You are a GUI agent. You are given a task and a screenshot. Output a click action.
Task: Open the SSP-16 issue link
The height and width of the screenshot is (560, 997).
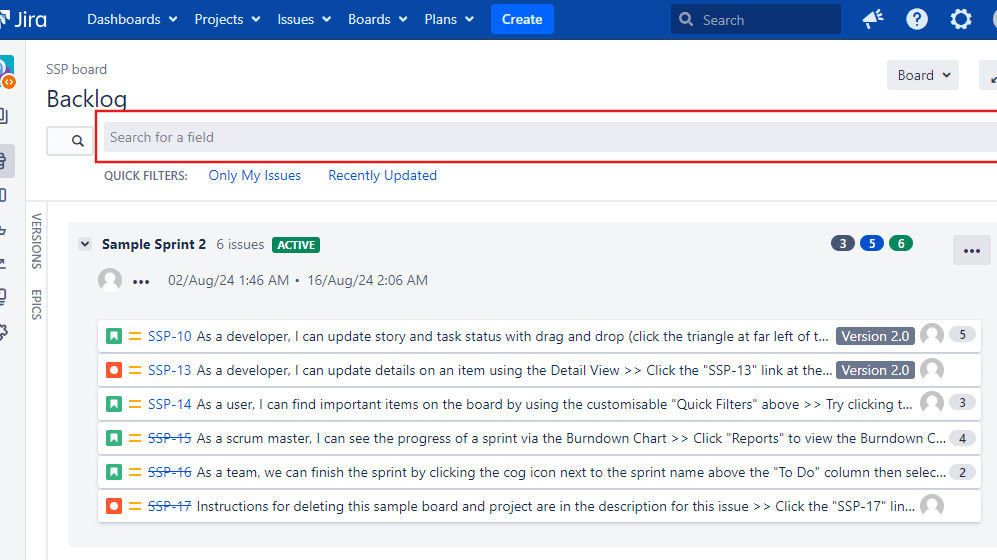pyautogui.click(x=169, y=472)
